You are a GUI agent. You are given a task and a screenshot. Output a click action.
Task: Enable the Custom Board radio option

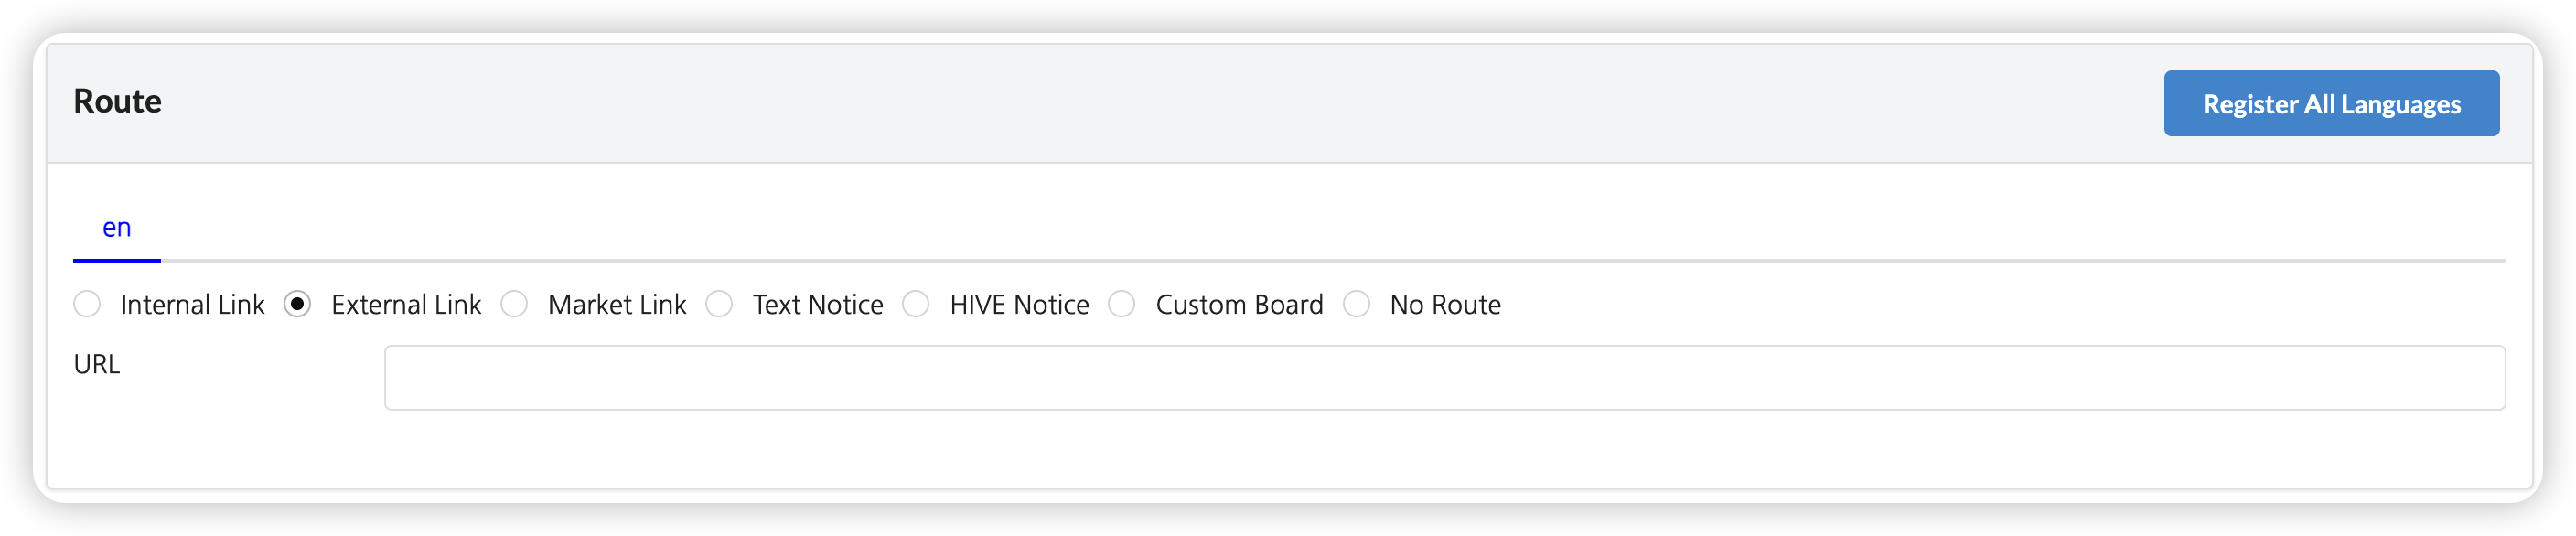coord(1122,304)
